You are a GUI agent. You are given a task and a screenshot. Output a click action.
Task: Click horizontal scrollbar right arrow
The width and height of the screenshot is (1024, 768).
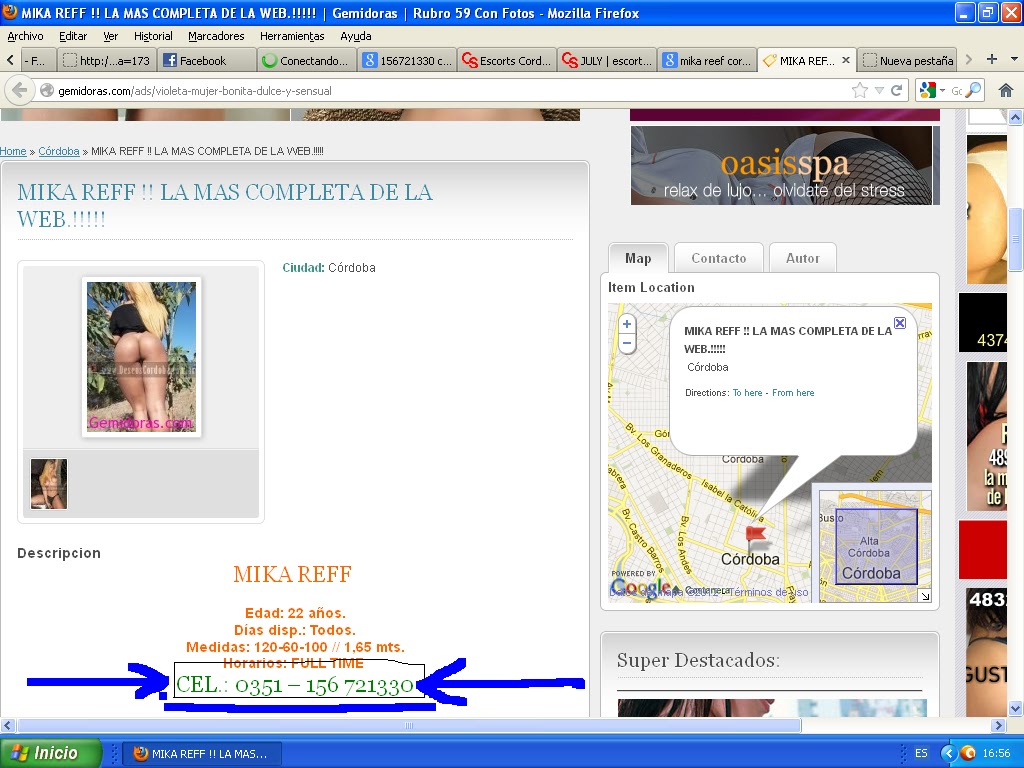tap(998, 725)
